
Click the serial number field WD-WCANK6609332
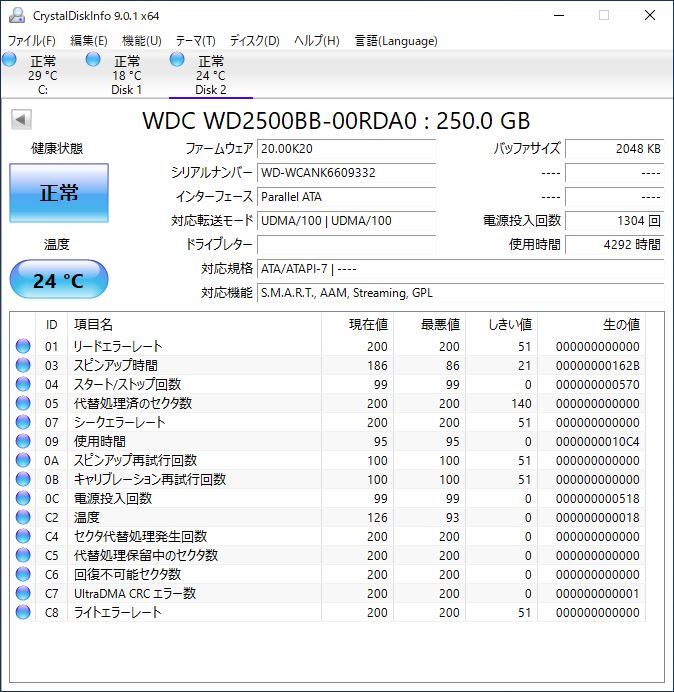346,173
